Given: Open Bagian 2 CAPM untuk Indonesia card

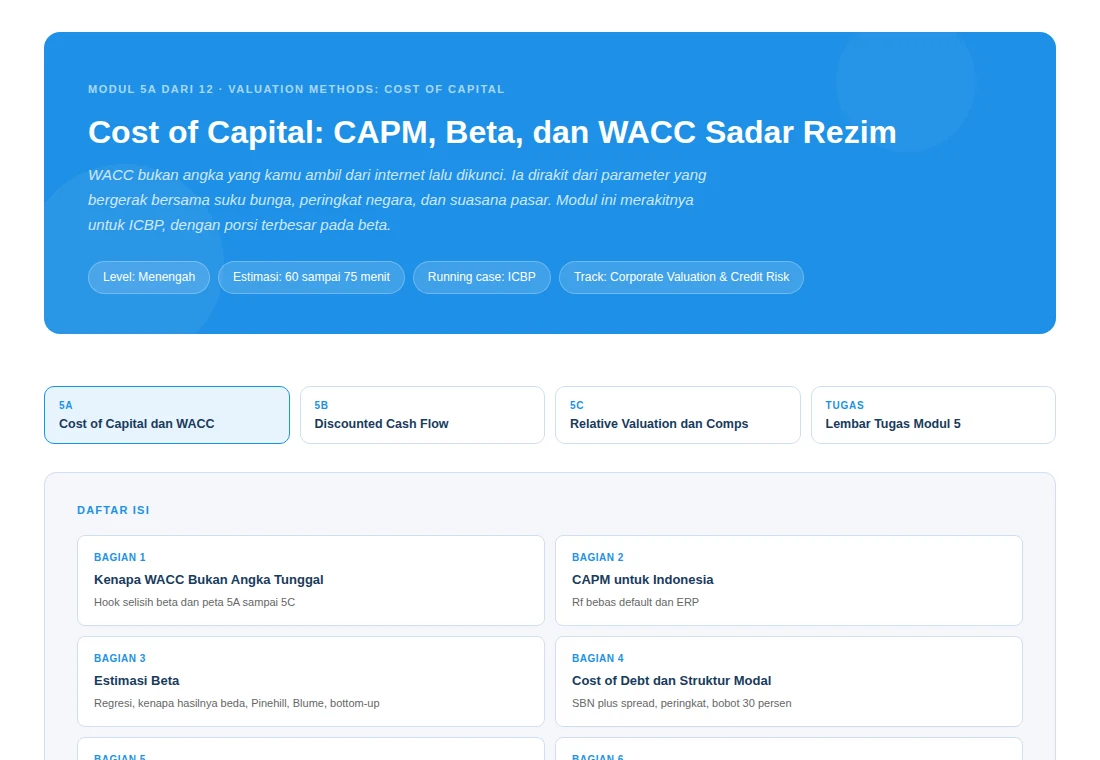Looking at the screenshot, I should (x=789, y=580).
